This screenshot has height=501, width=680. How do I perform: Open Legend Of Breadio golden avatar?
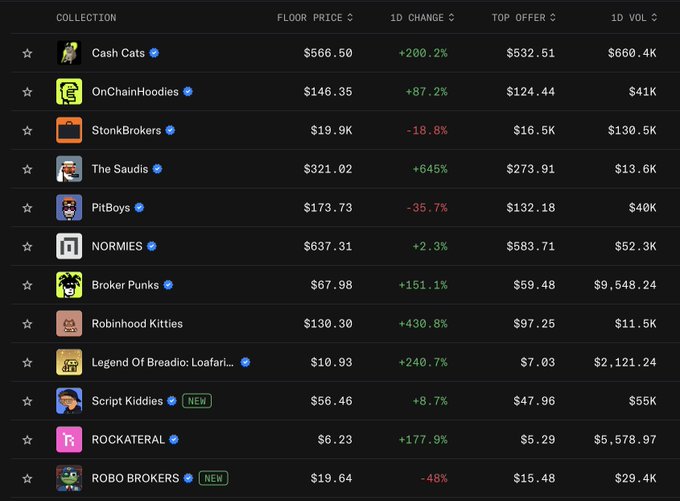69,362
